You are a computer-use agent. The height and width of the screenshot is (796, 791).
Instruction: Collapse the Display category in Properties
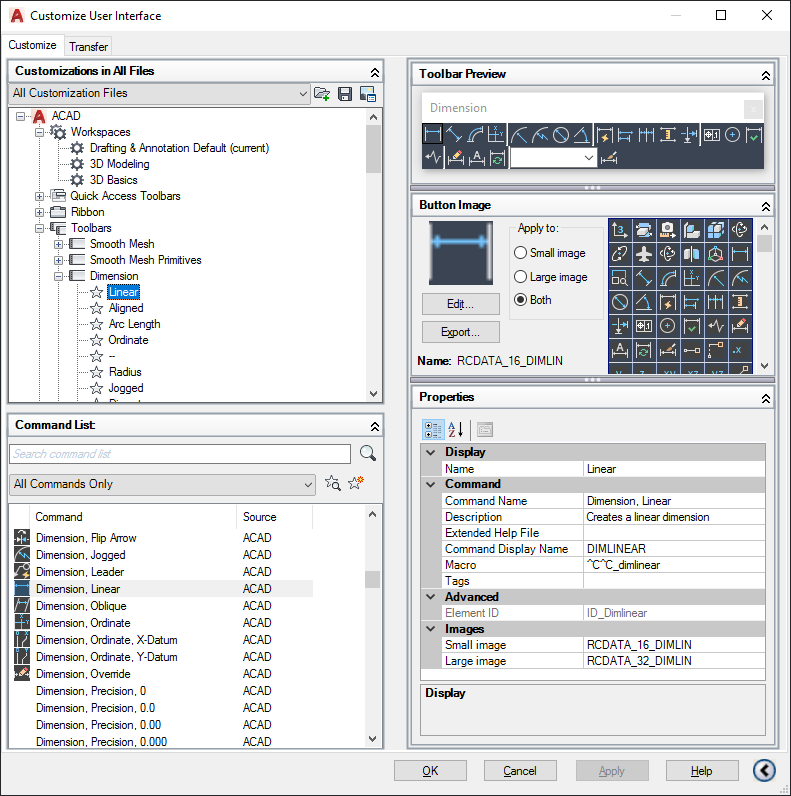click(431, 452)
